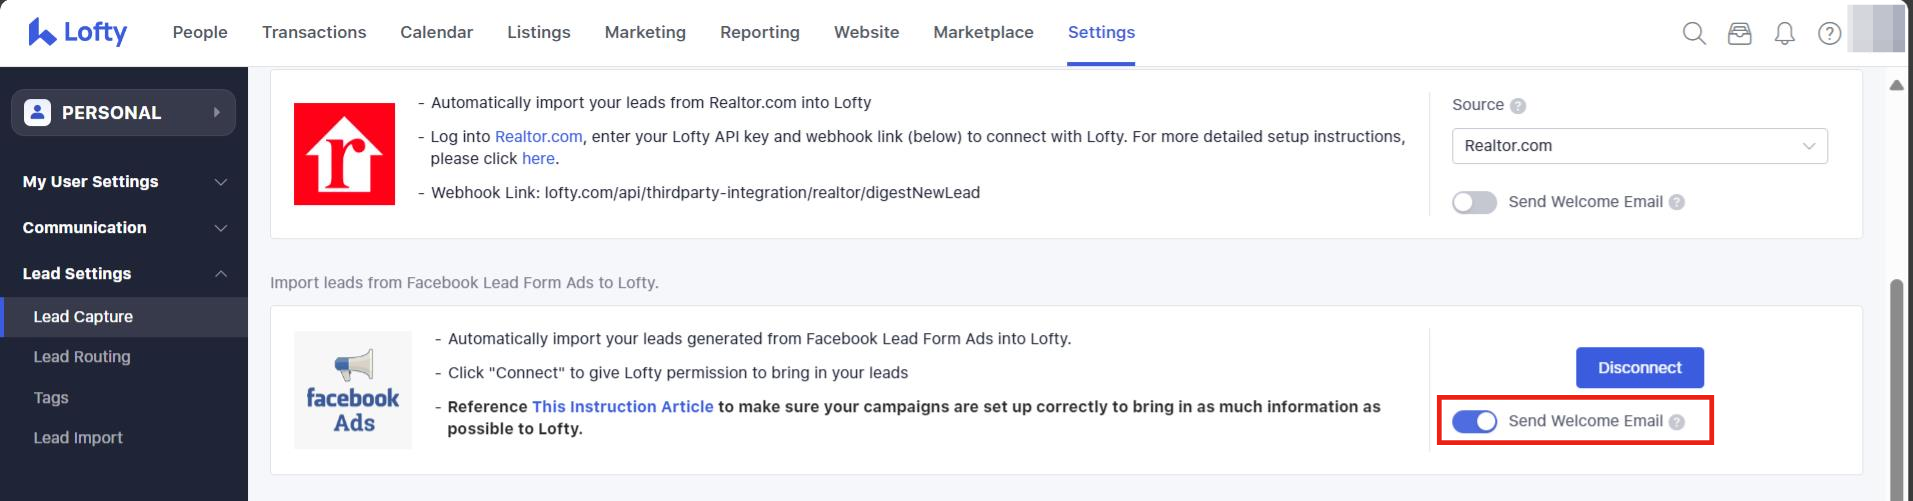Expand My User Settings section

(124, 182)
